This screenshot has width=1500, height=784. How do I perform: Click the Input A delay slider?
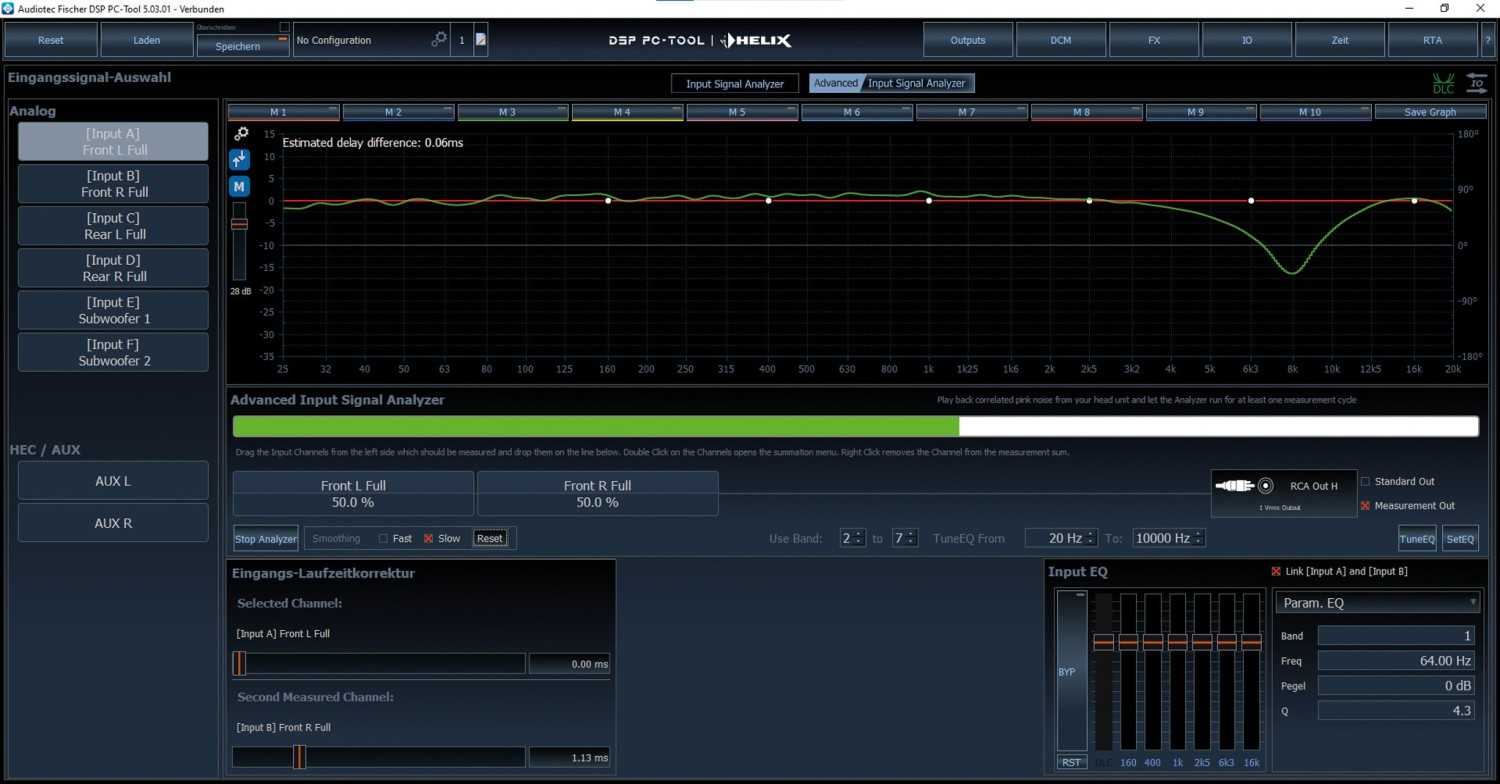click(379, 663)
